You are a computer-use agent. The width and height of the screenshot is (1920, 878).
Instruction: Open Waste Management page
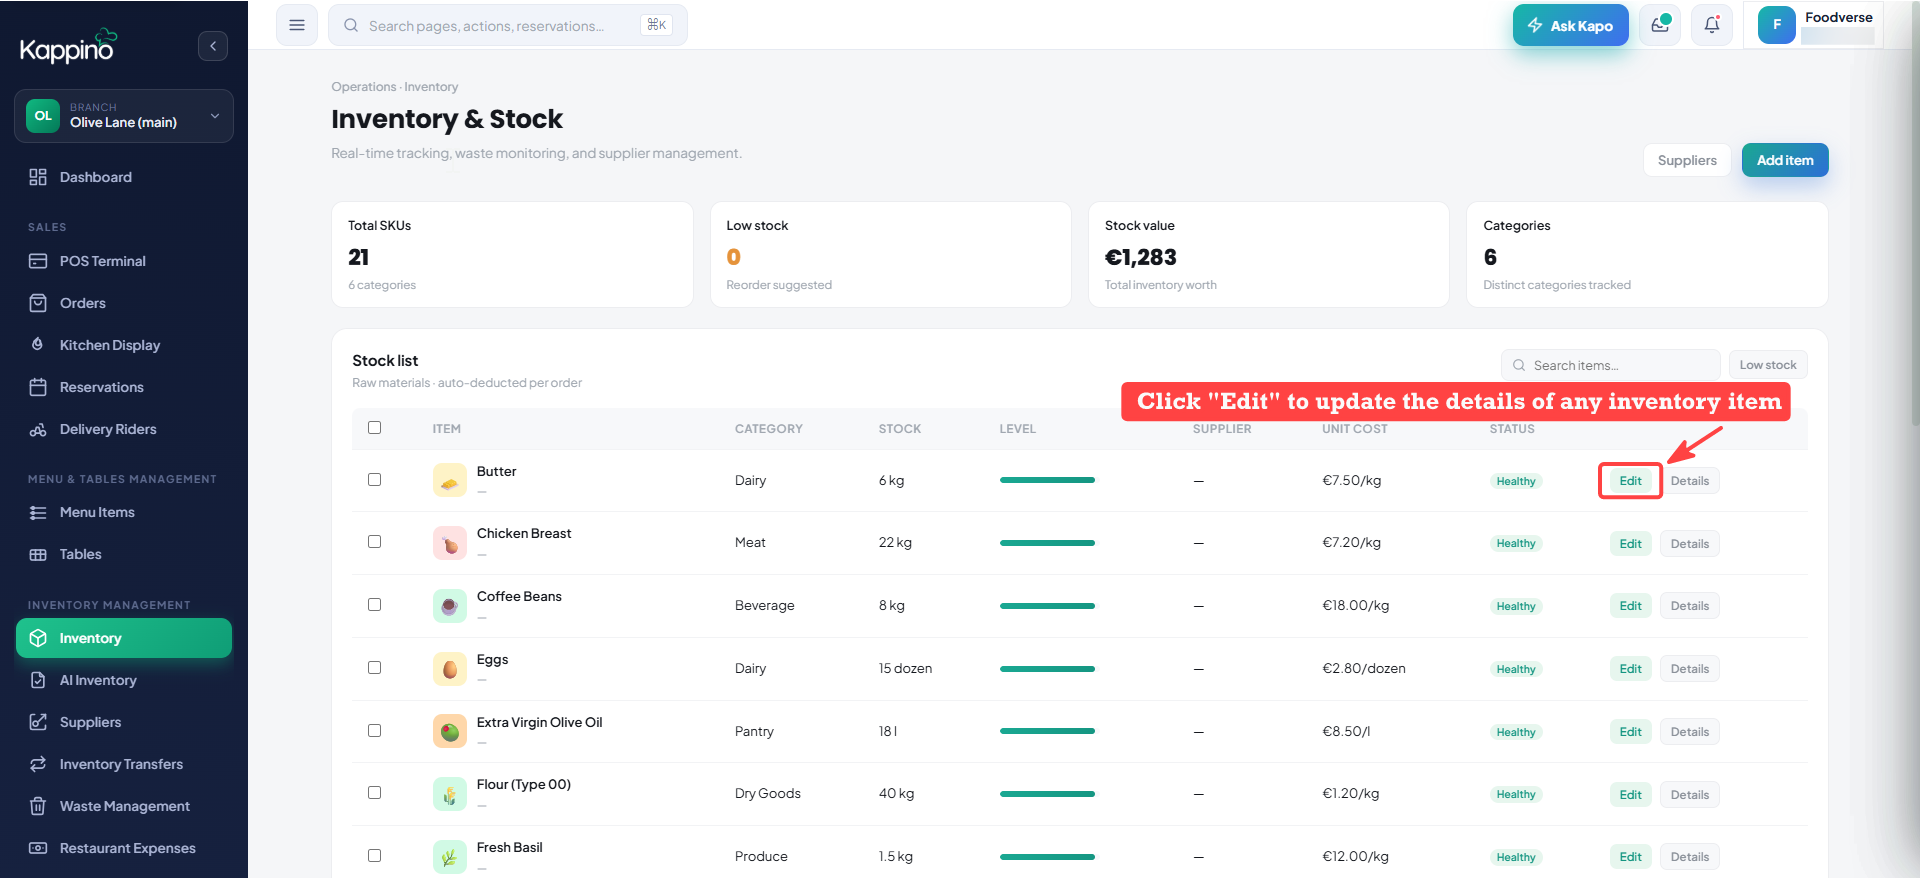click(124, 806)
